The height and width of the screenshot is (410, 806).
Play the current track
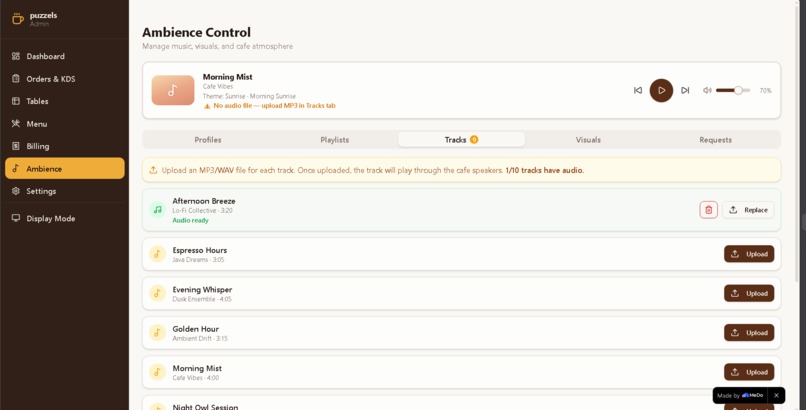point(661,90)
